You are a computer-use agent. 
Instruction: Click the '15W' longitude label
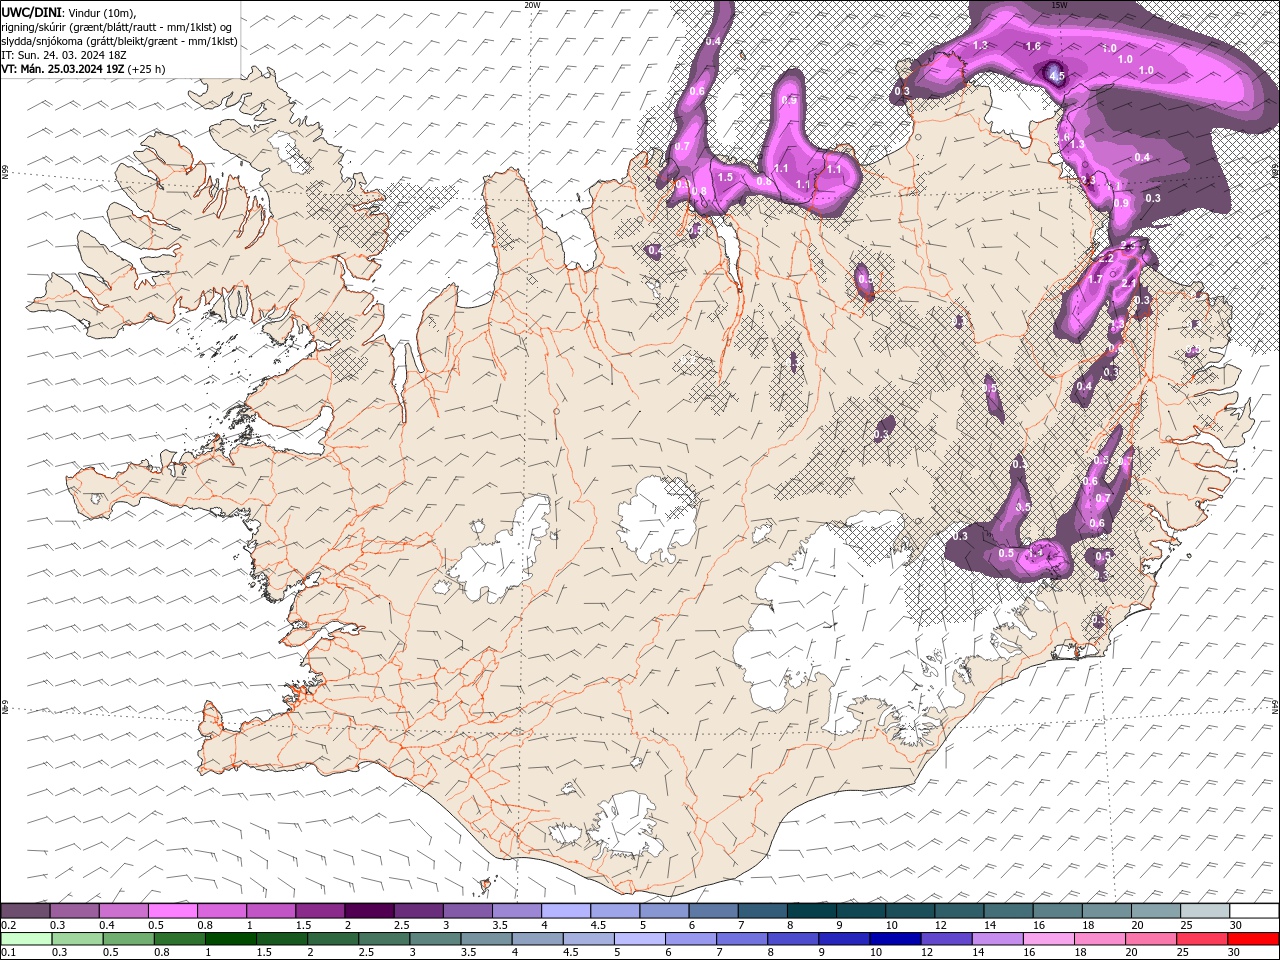click(x=1059, y=5)
